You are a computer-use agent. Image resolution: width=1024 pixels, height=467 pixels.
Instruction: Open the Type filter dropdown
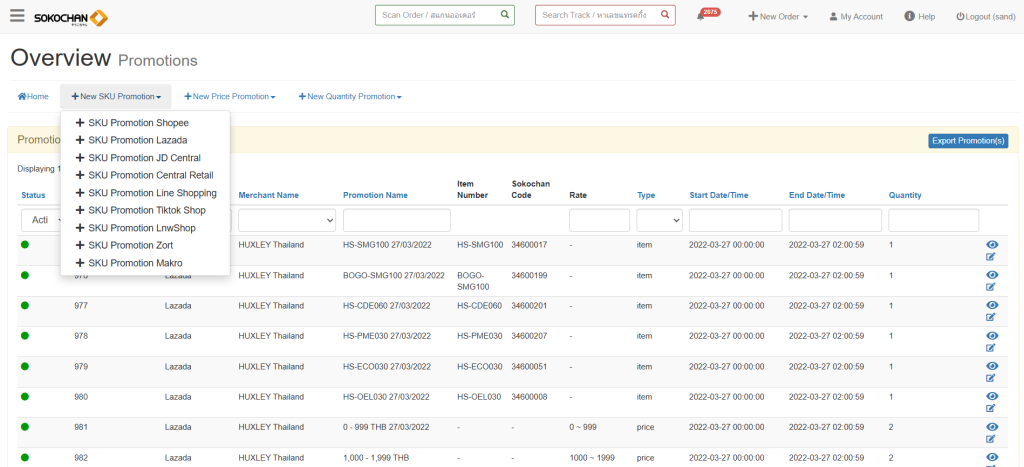tap(659, 220)
